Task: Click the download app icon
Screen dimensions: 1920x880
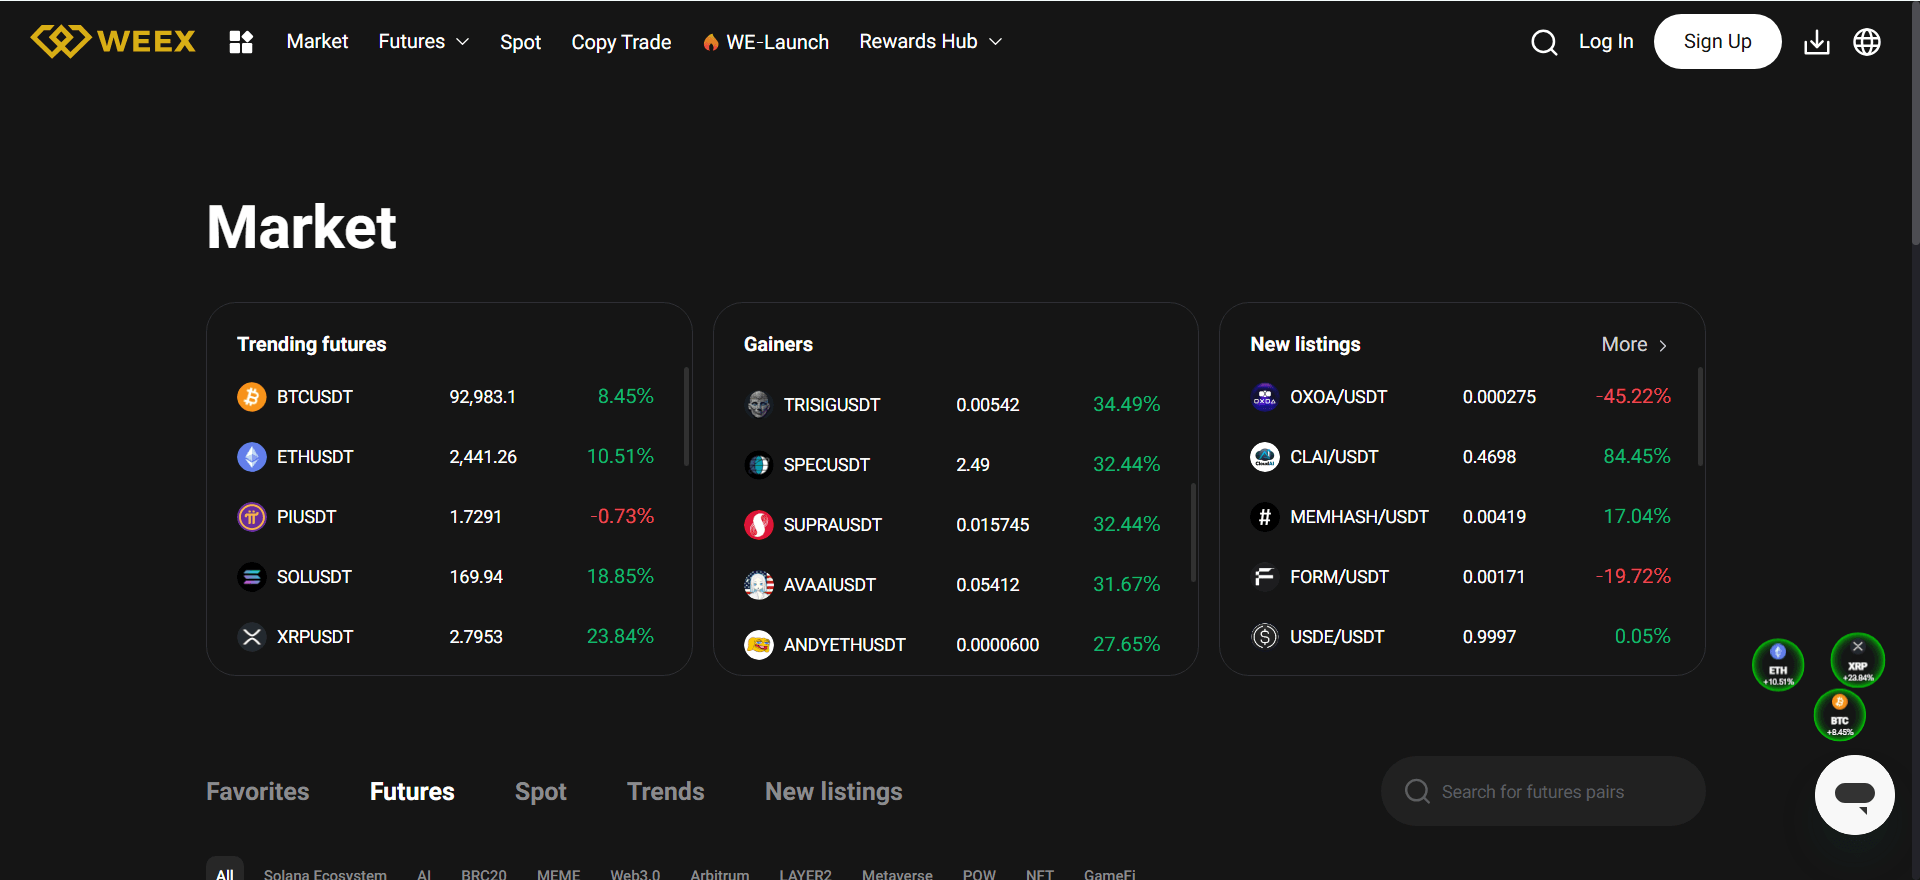Action: click(x=1816, y=42)
